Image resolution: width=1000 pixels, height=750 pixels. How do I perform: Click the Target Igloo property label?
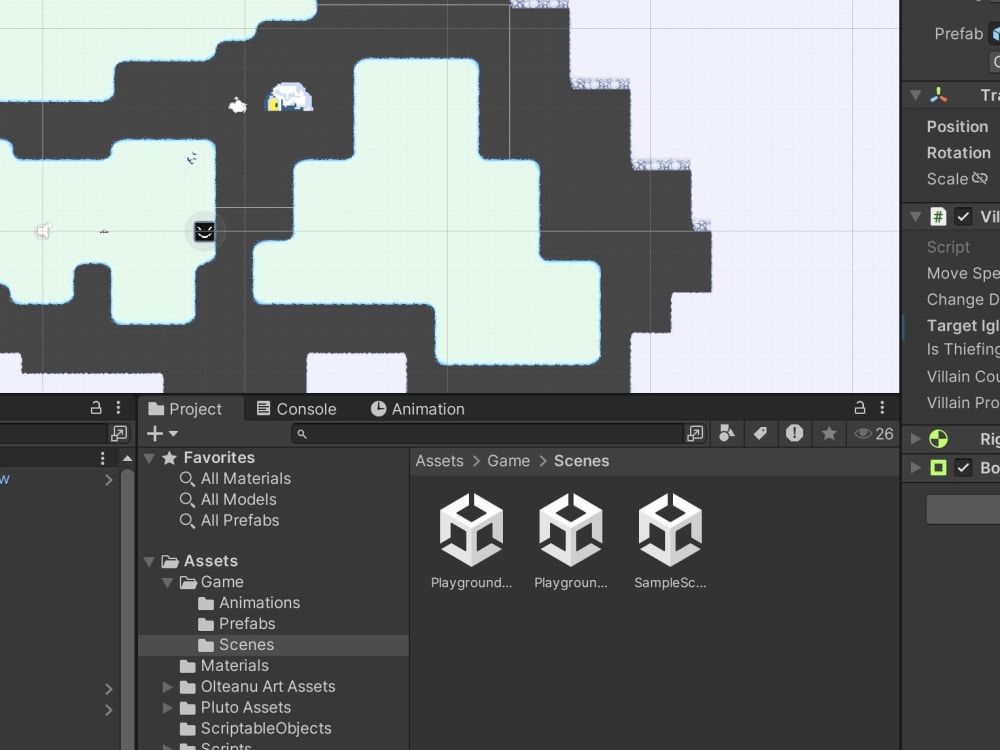(x=963, y=325)
